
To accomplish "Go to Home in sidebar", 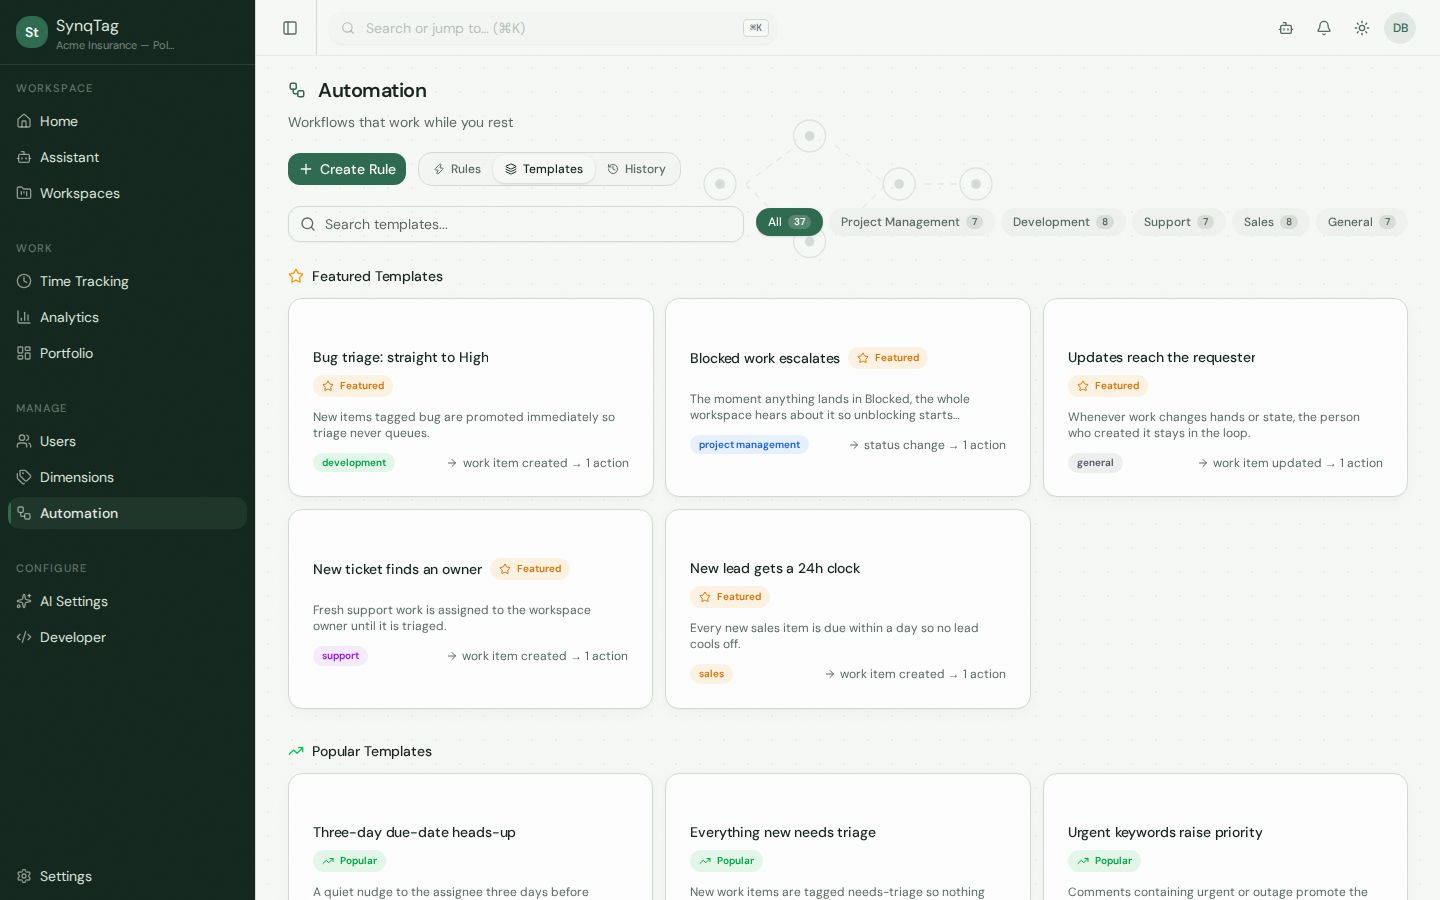I will pos(127,121).
